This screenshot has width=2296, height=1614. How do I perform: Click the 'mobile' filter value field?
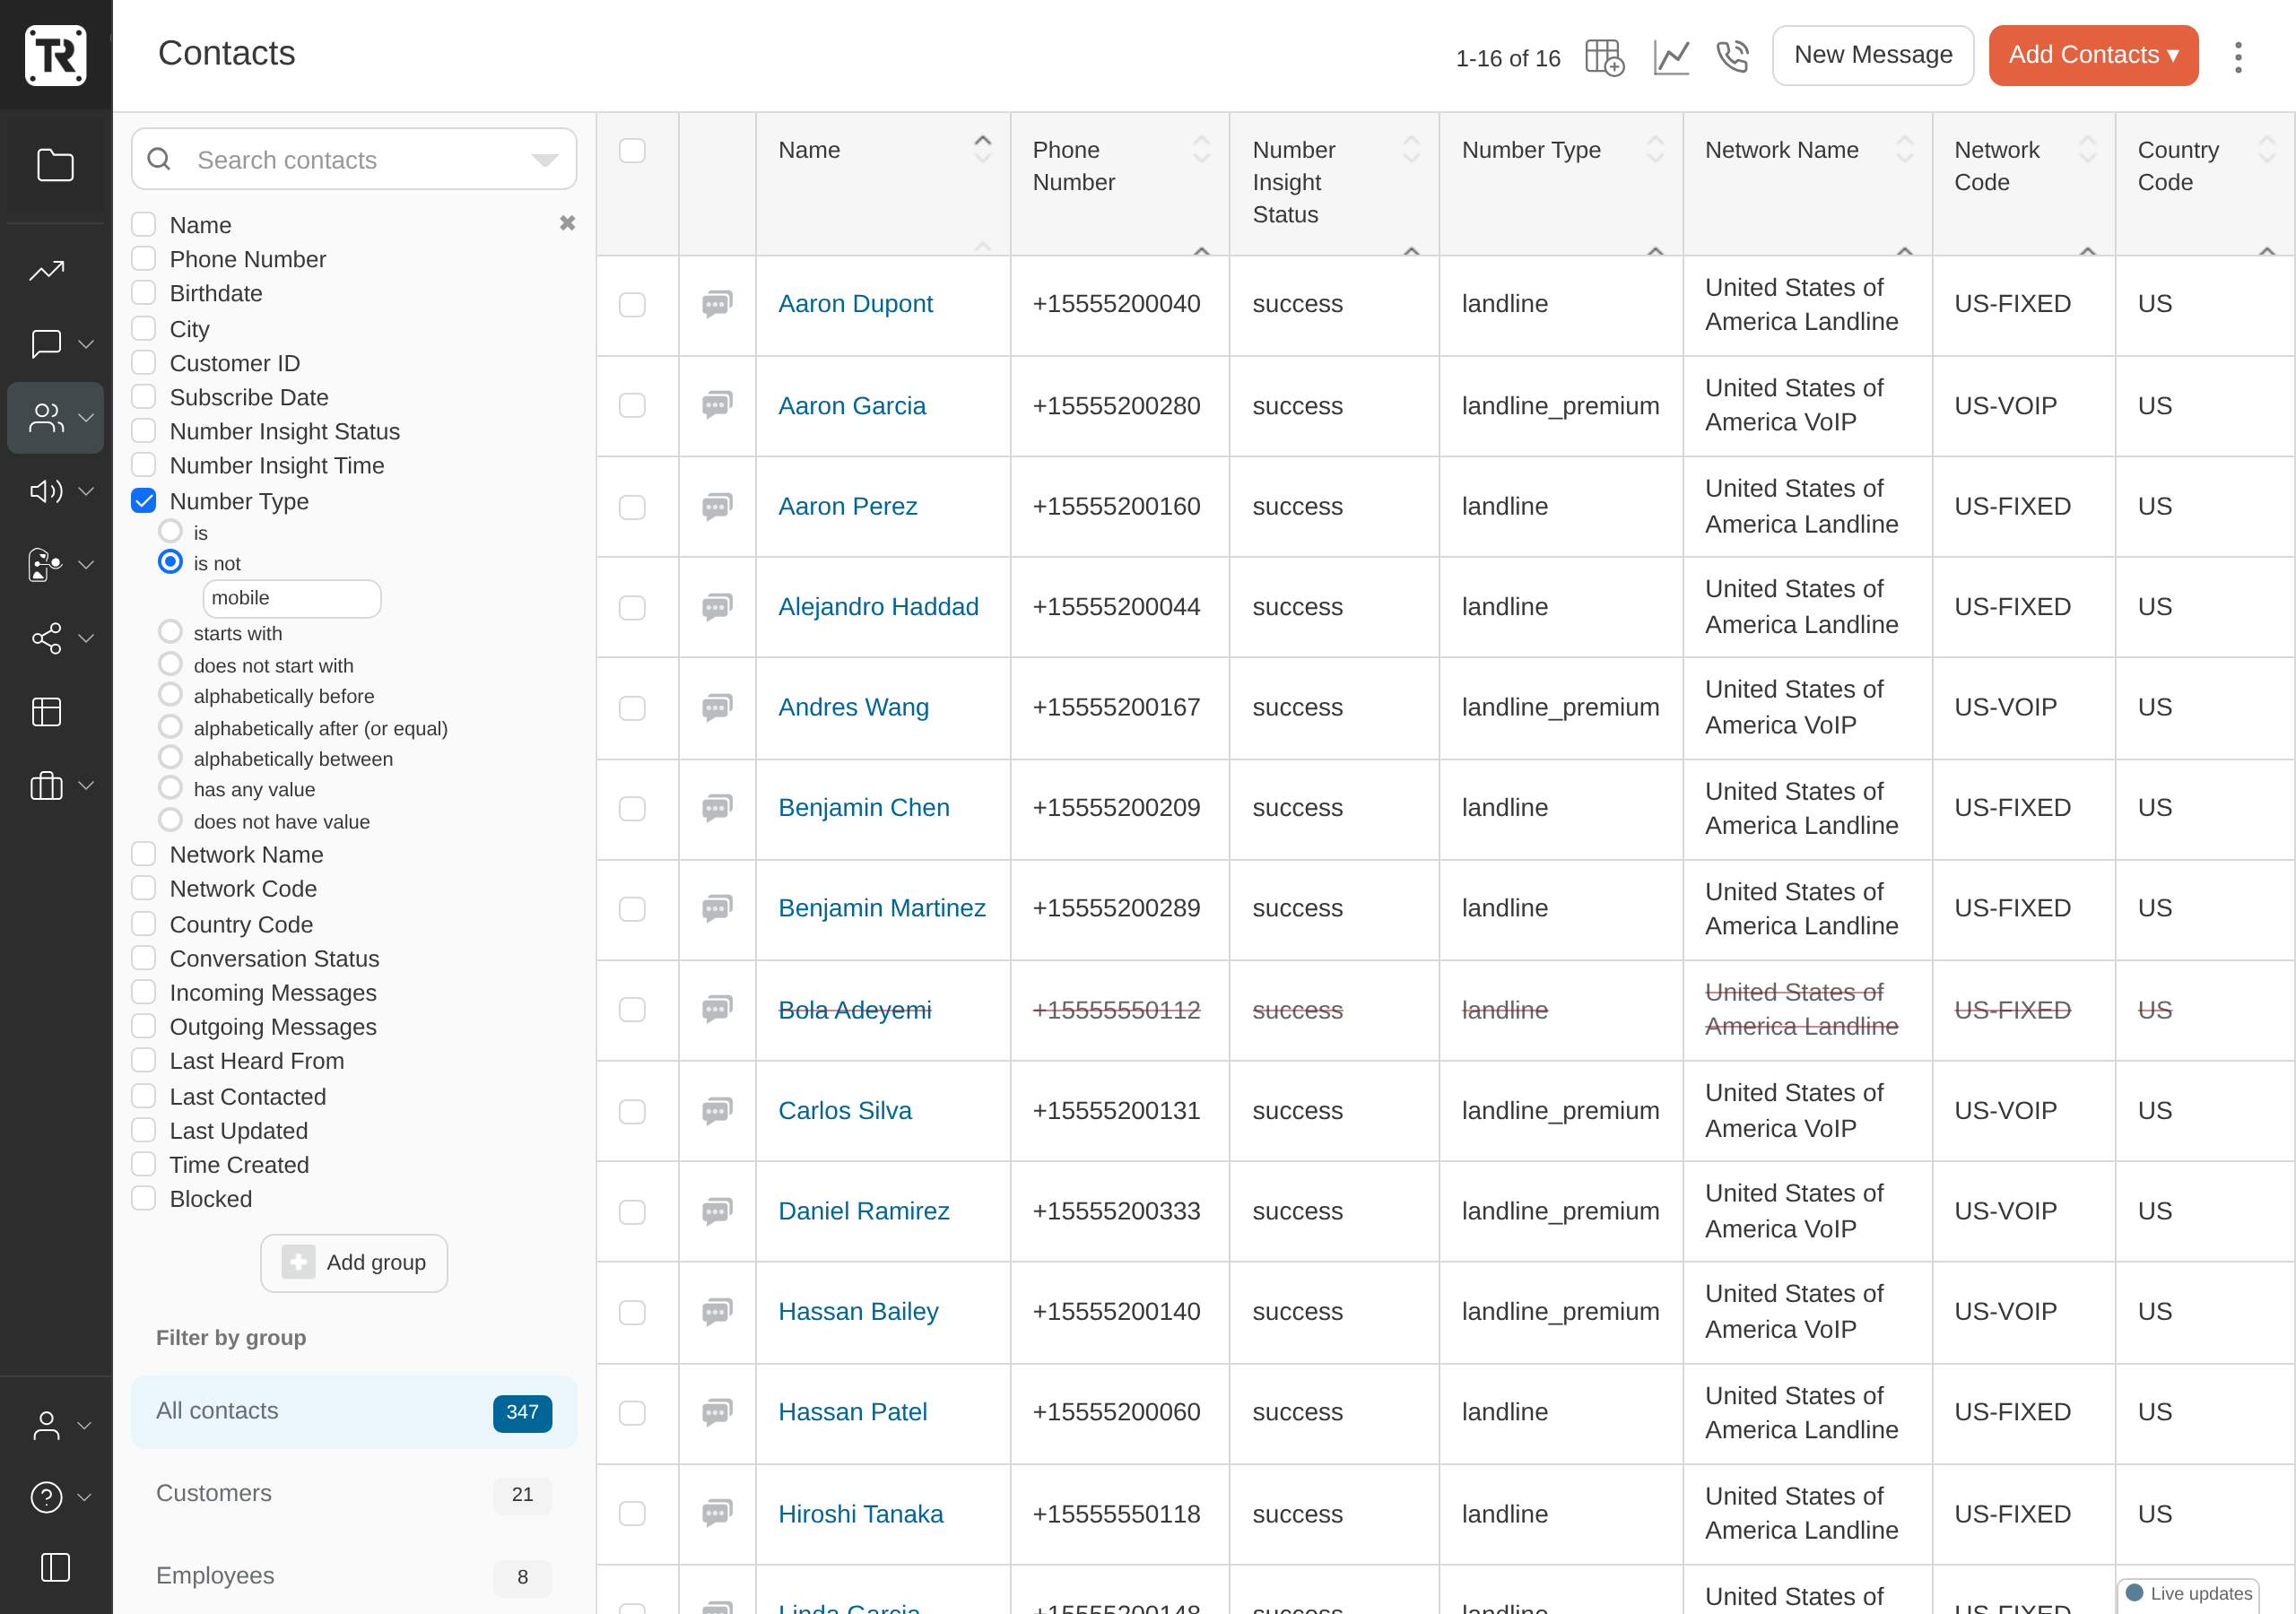(291, 598)
